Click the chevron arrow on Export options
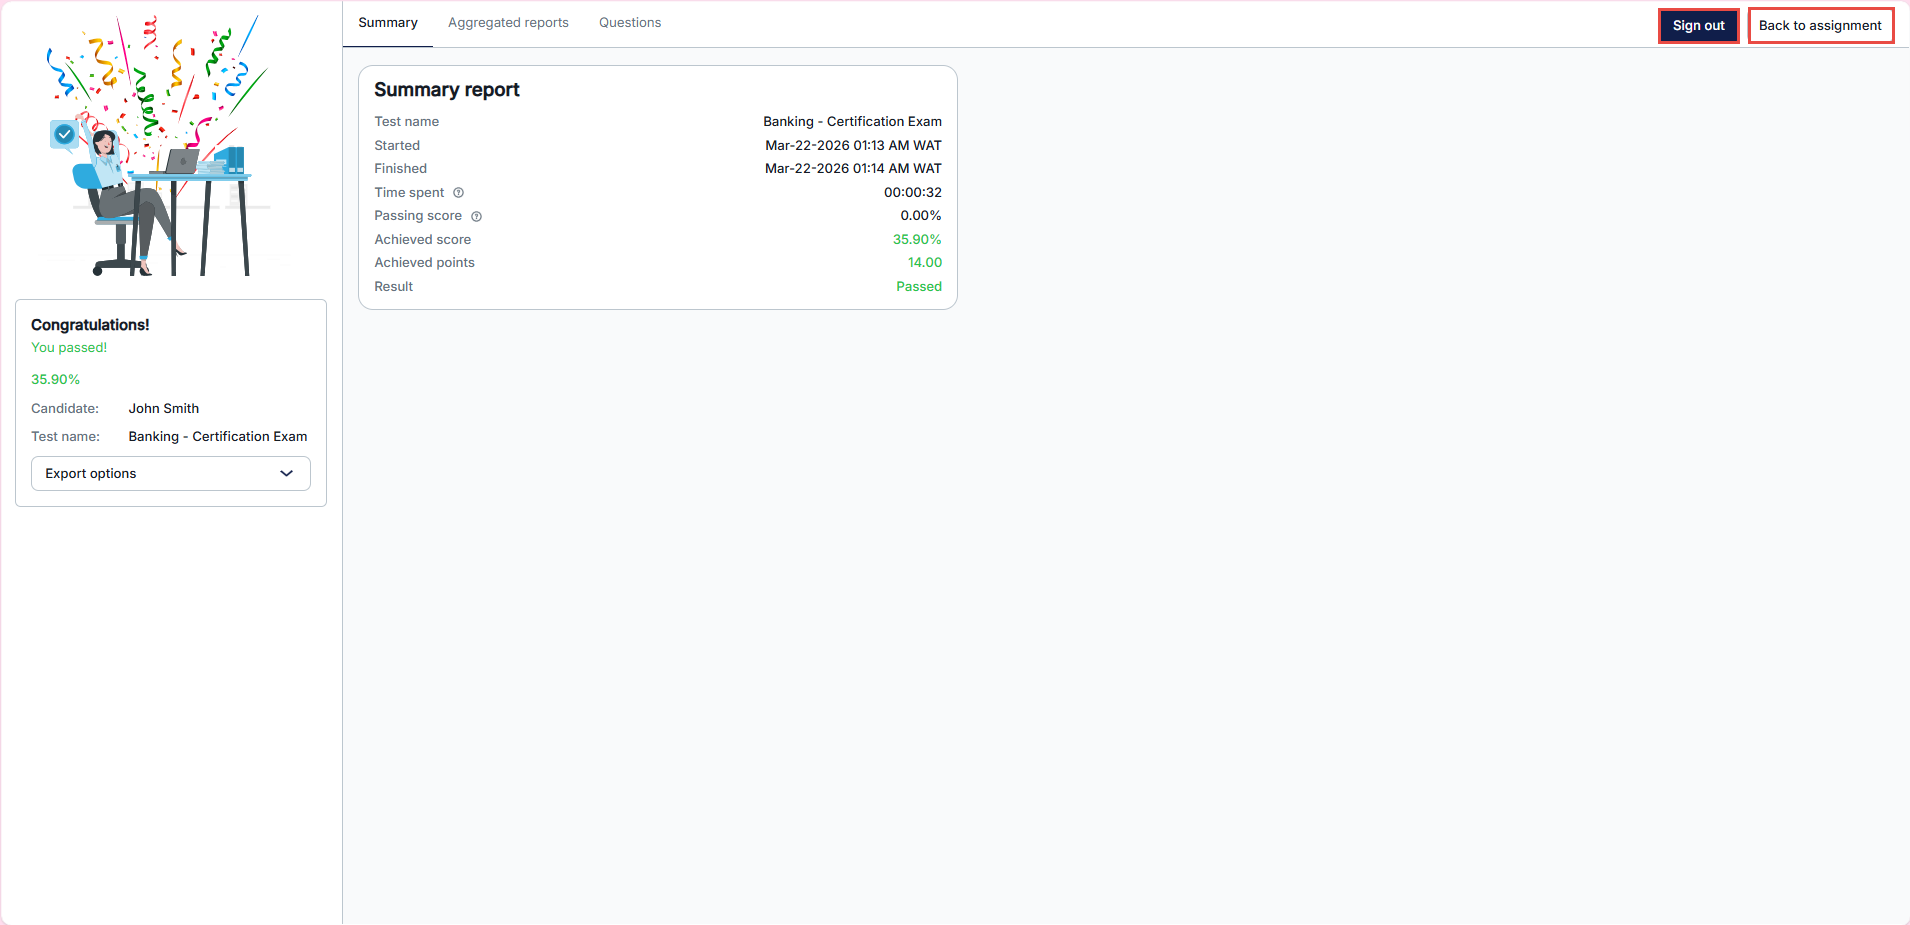The image size is (1910, 925). coord(287,474)
